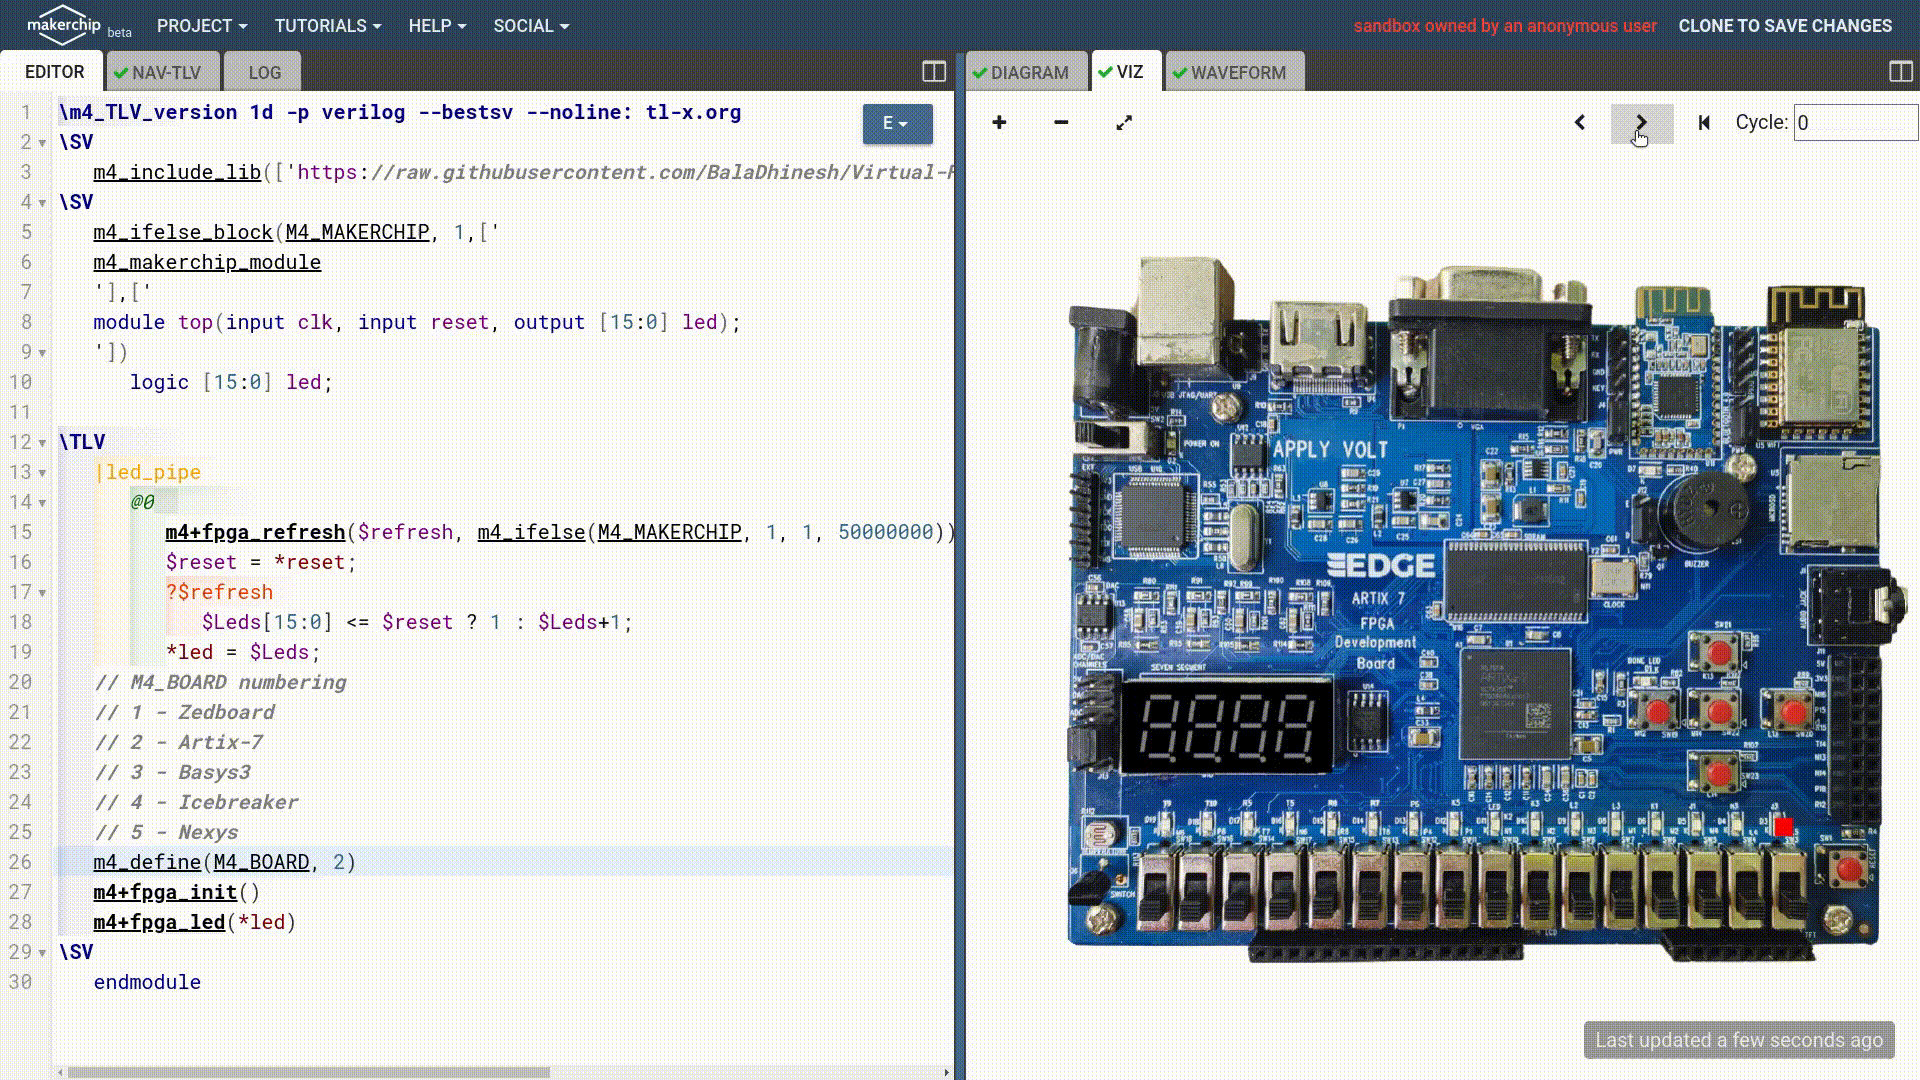Click CLONE TO SAVE CHANGES
1920x1080 pixels.
pos(1785,26)
